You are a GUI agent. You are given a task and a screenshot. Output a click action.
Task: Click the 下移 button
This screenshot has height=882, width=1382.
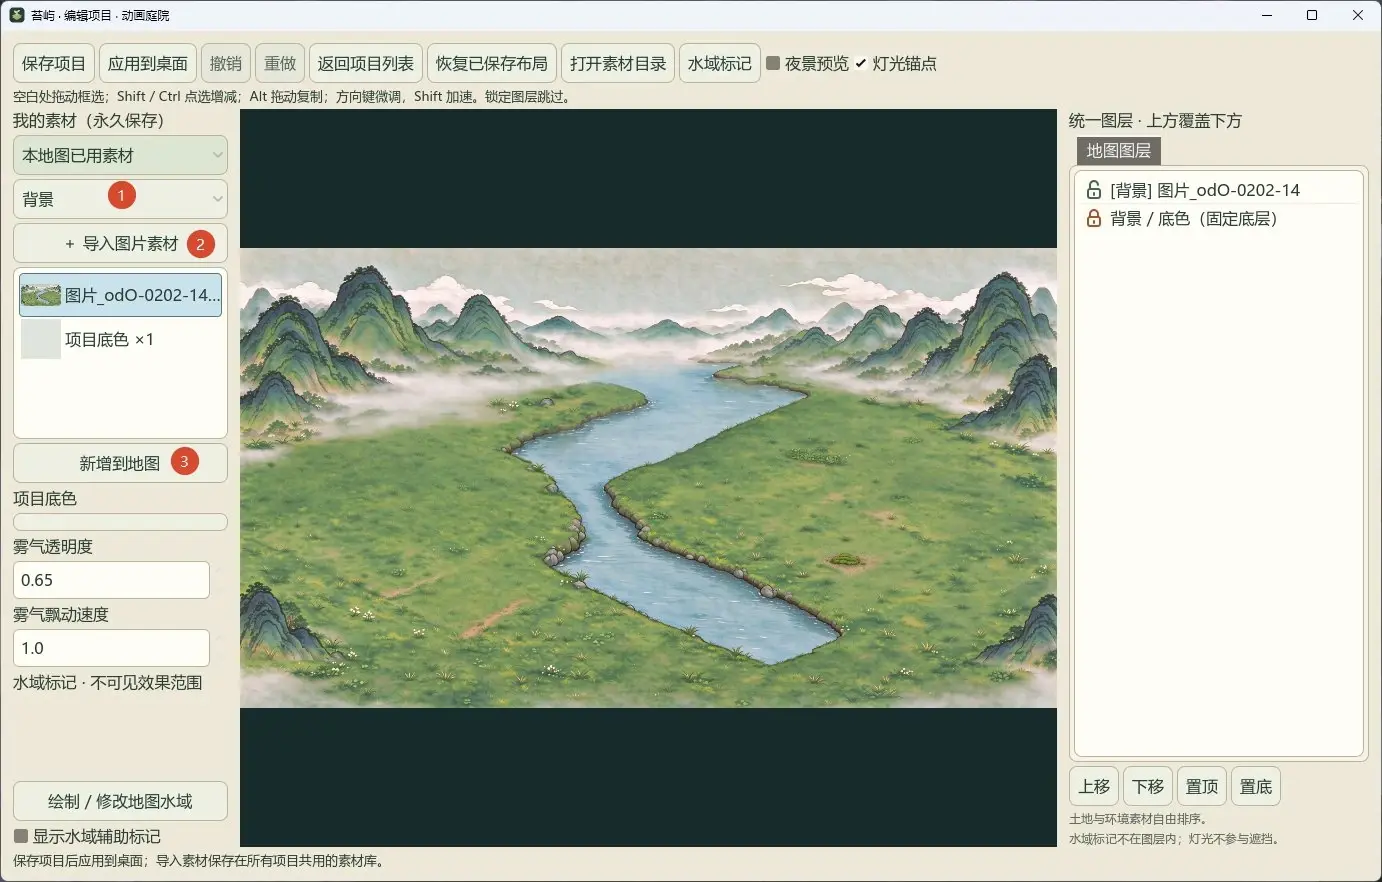point(1148,786)
